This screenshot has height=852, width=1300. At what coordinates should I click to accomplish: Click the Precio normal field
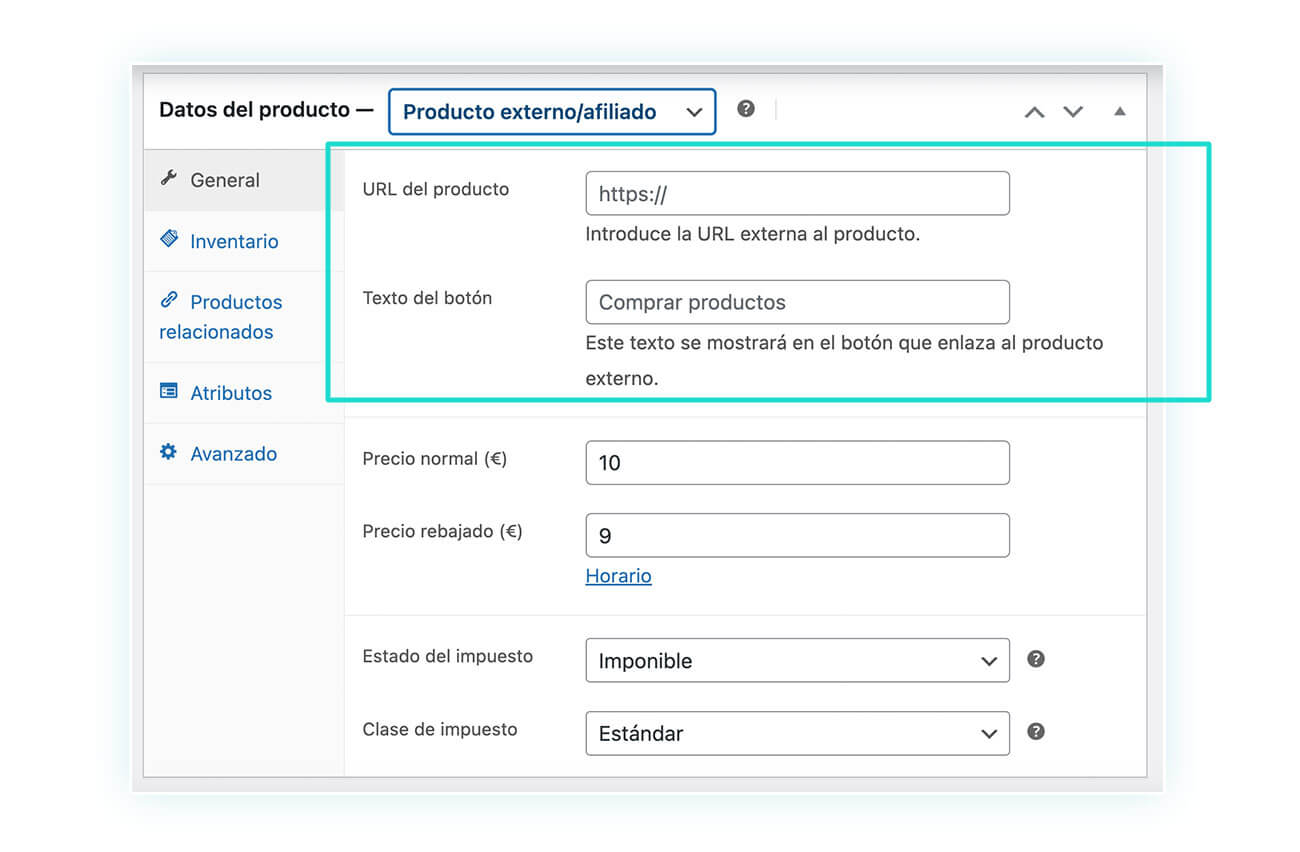797,463
